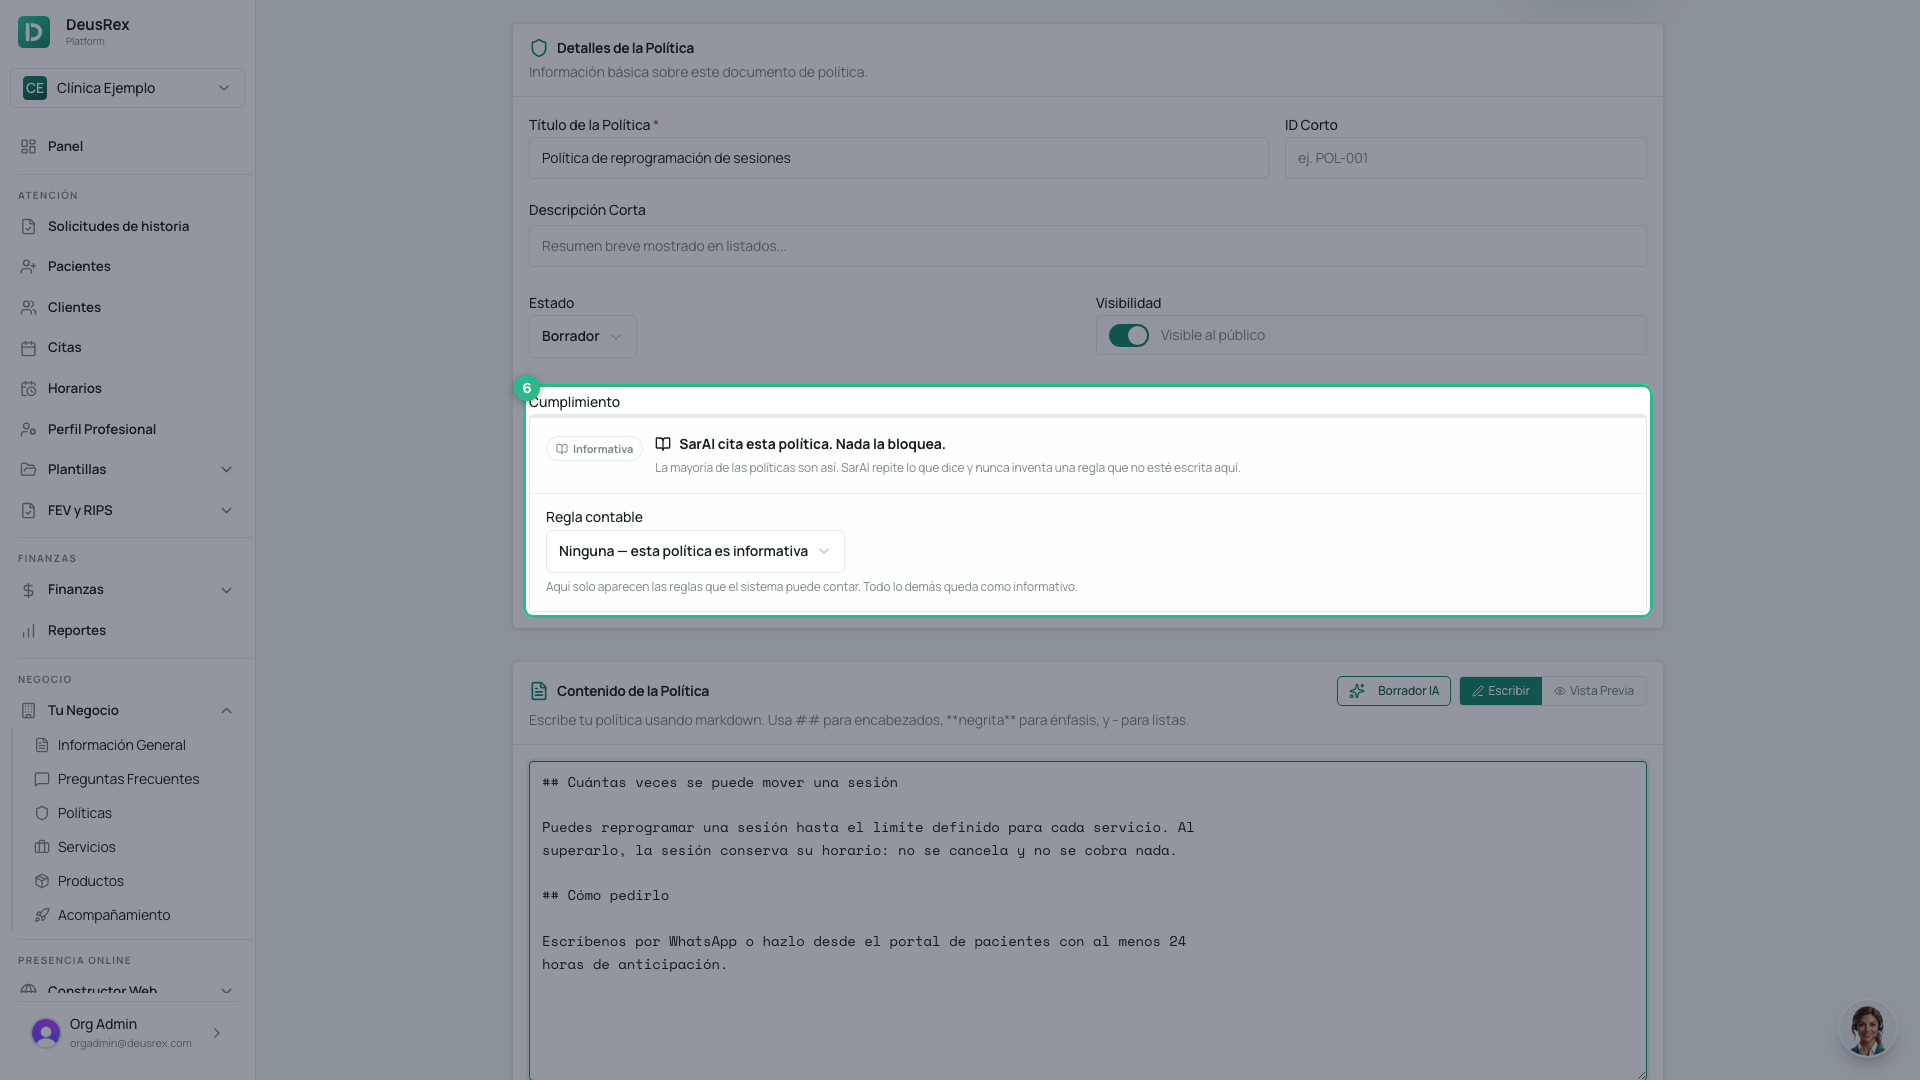Open the Estado Borrador dropdown
The width and height of the screenshot is (1920, 1080).
pyautogui.click(x=582, y=337)
